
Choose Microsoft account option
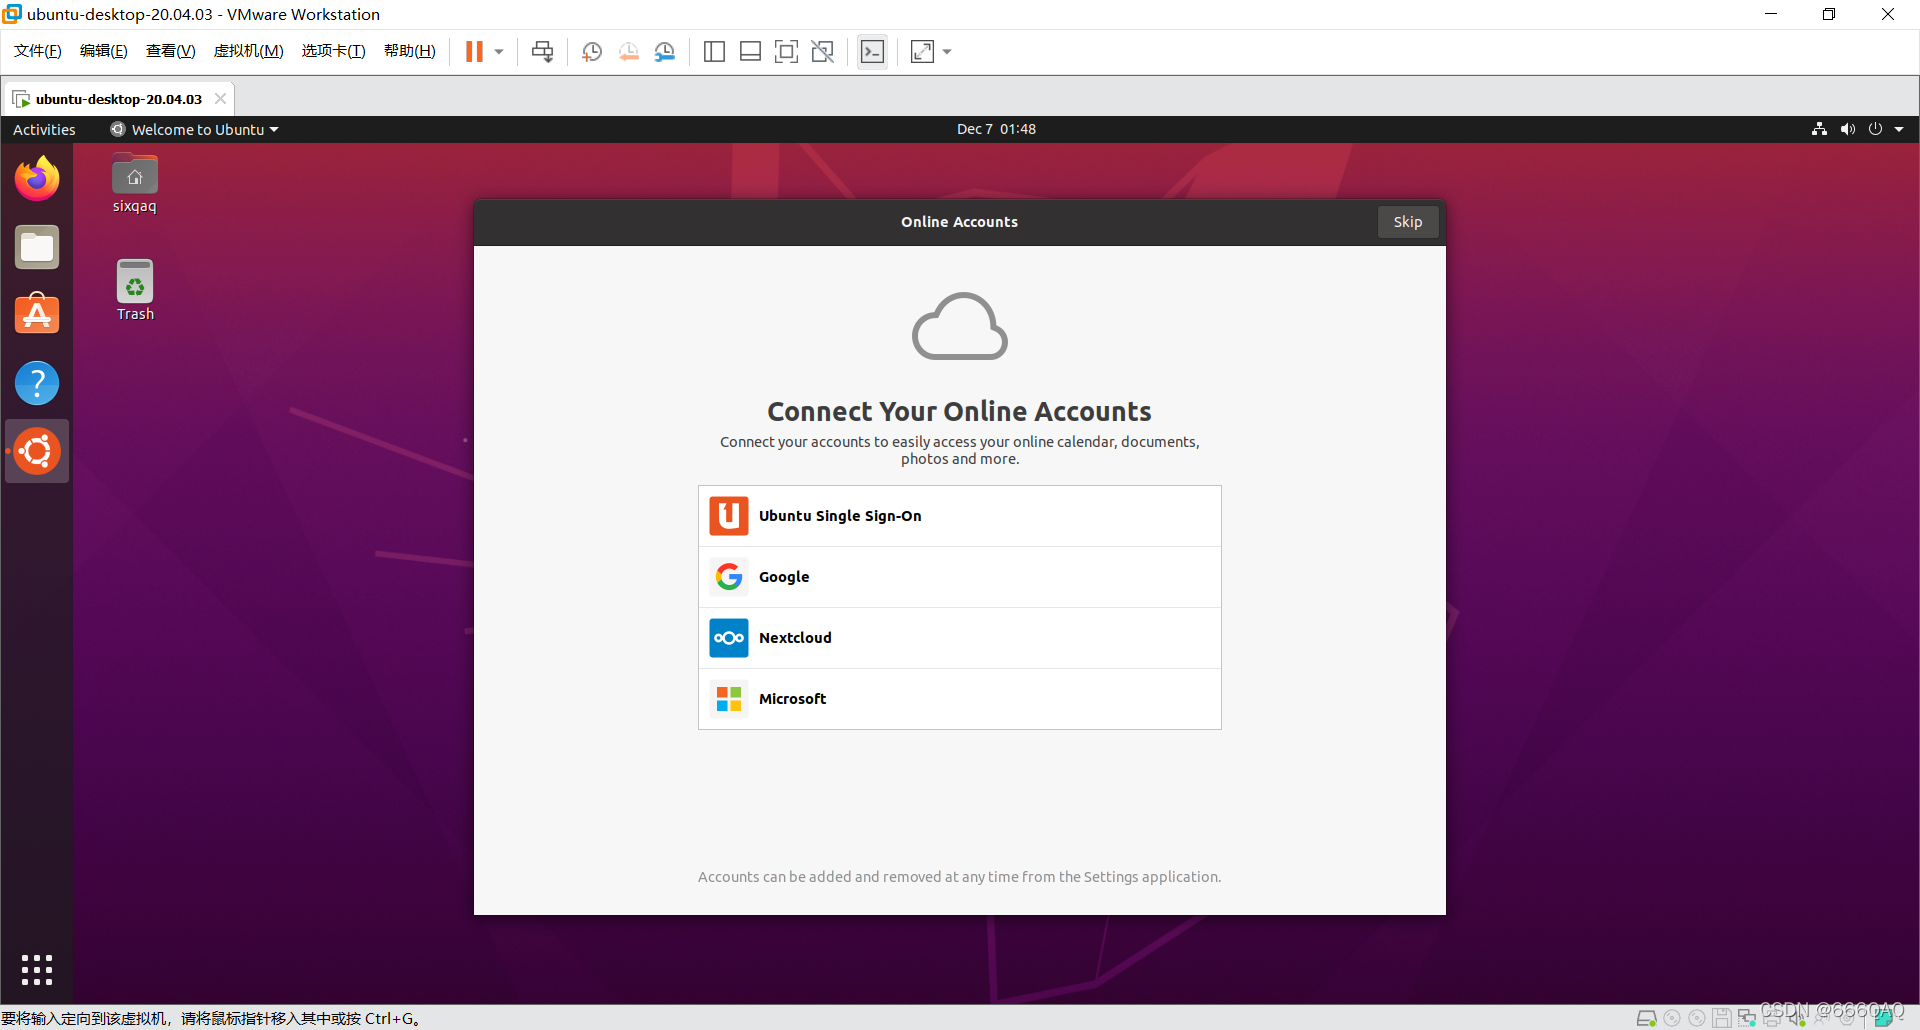click(960, 699)
